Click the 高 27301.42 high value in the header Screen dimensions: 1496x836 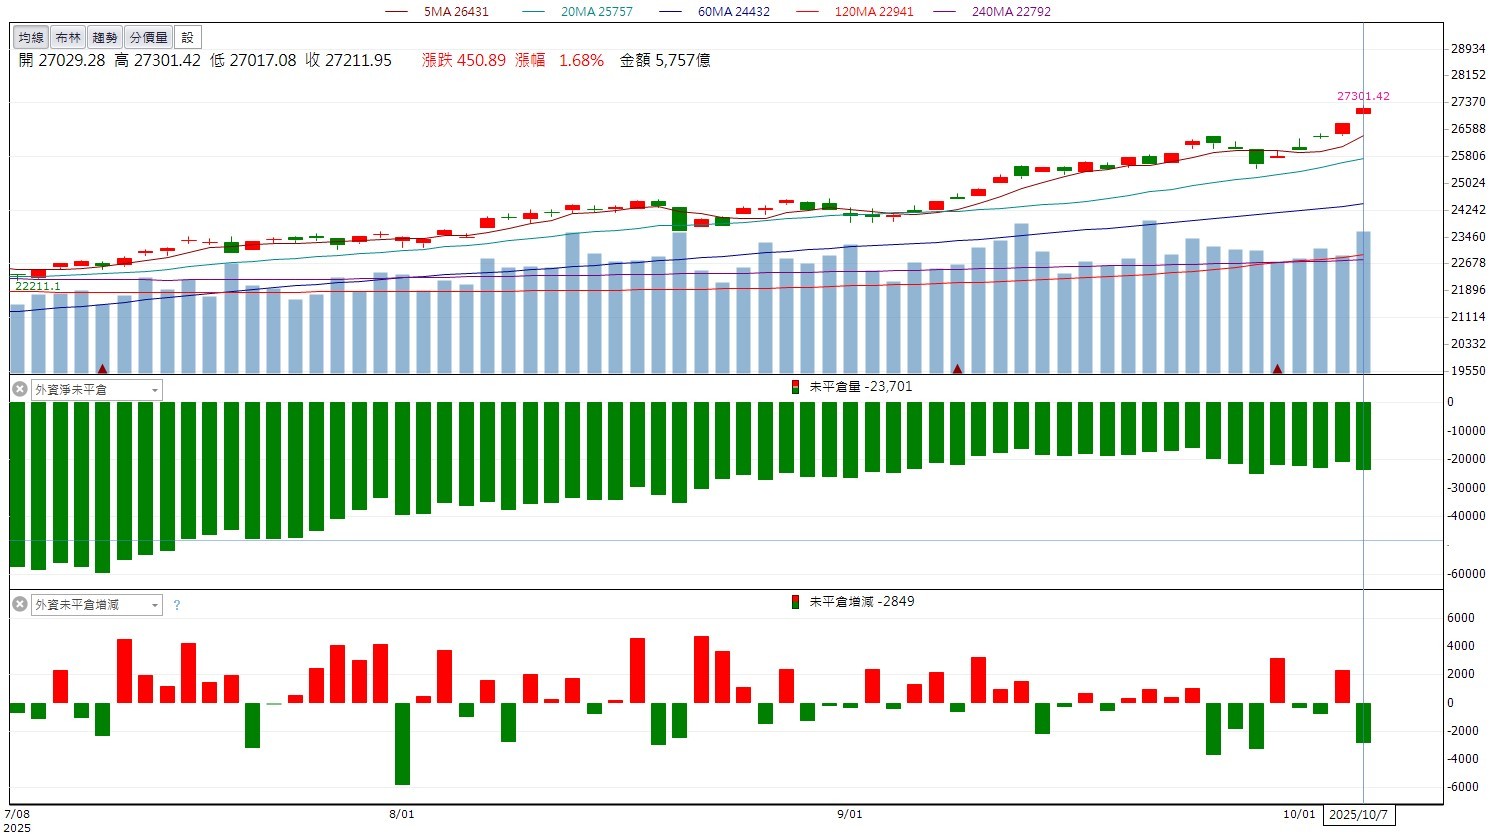click(157, 61)
